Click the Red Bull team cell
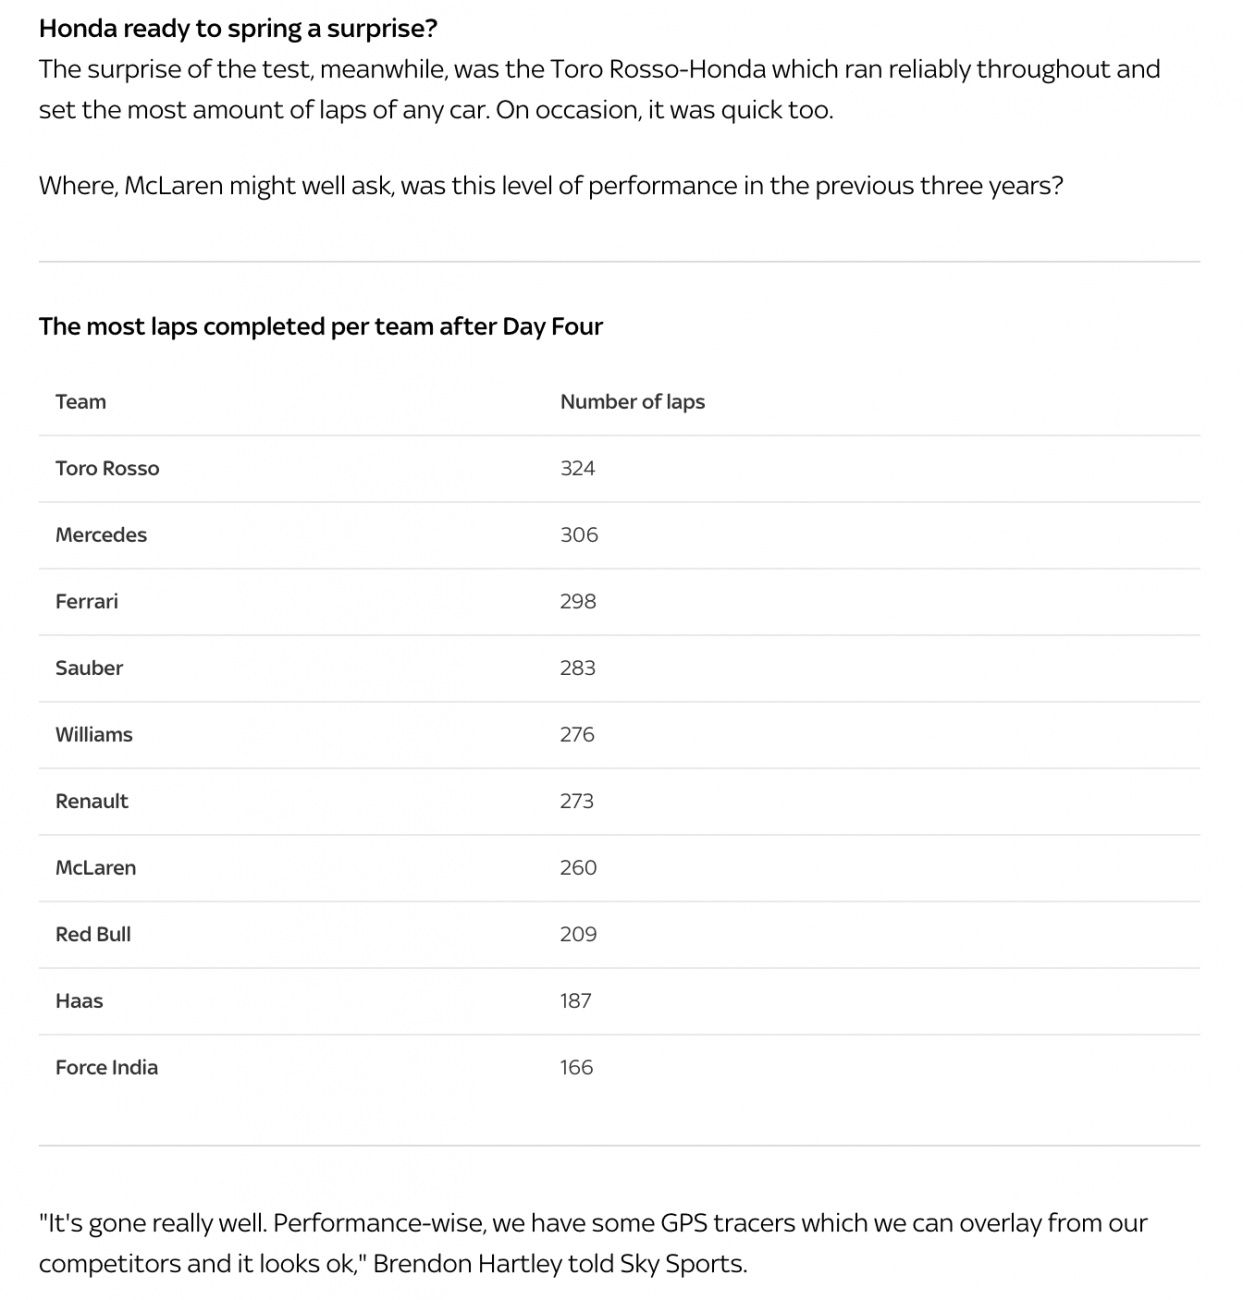The width and height of the screenshot is (1243, 1300). click(93, 934)
